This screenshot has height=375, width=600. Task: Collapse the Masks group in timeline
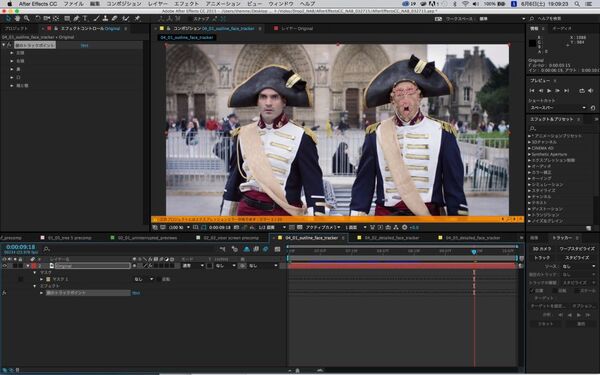point(35,272)
